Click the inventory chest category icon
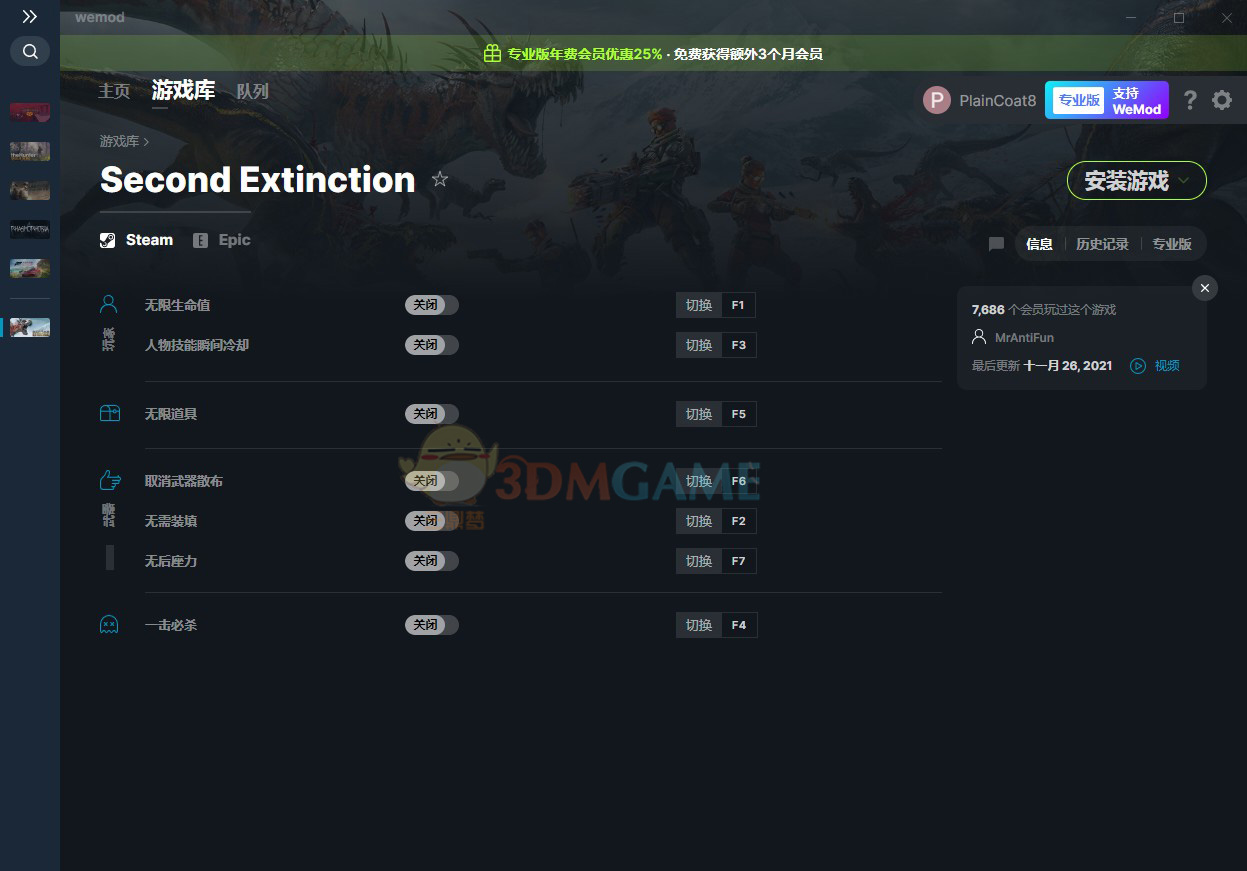1247x871 pixels. click(x=110, y=413)
